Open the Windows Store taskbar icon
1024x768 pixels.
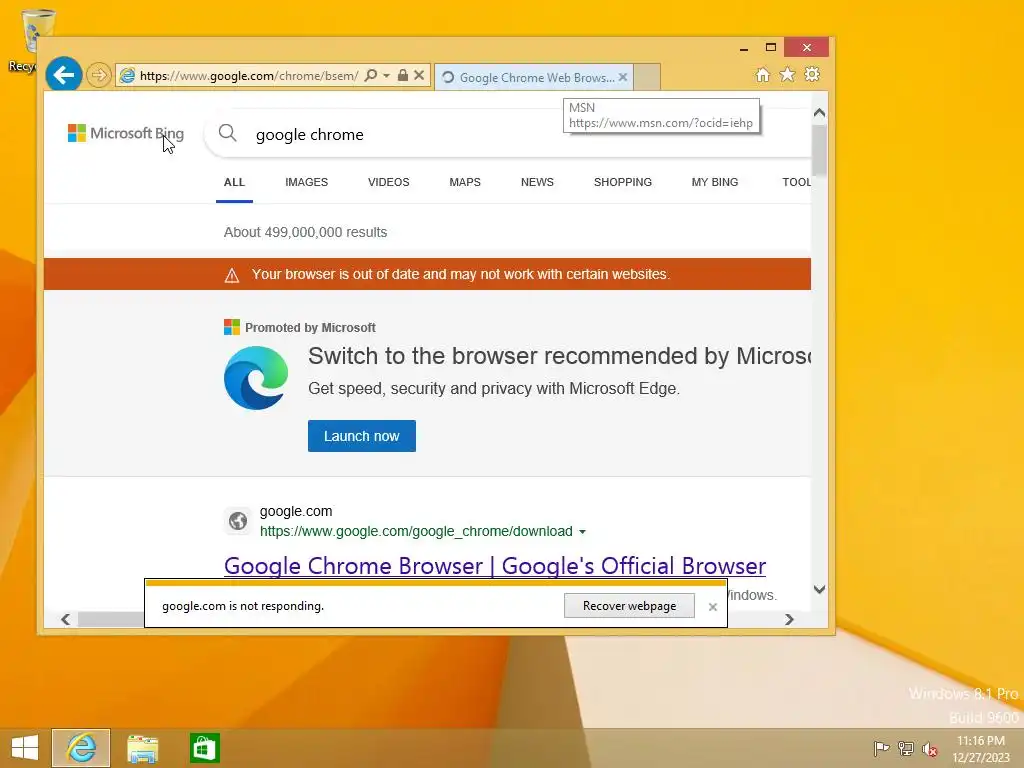point(204,748)
